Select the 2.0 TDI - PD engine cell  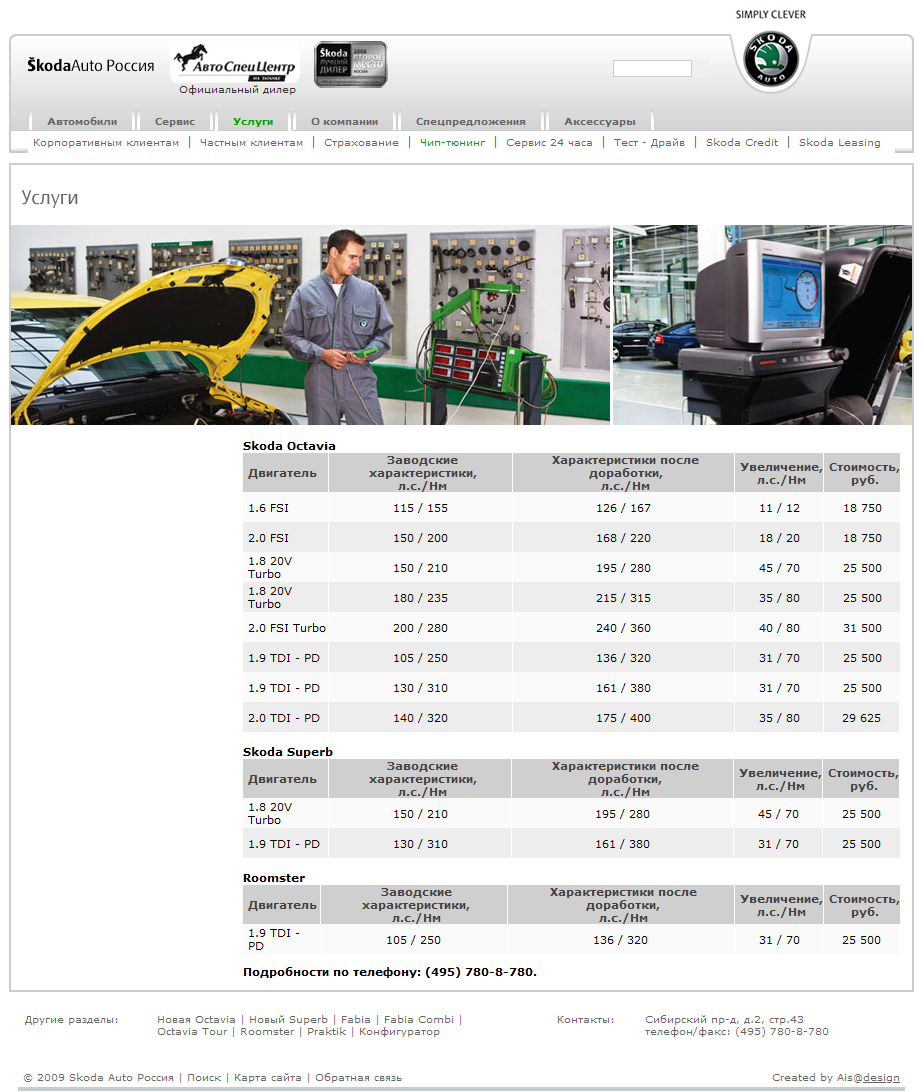(285, 717)
